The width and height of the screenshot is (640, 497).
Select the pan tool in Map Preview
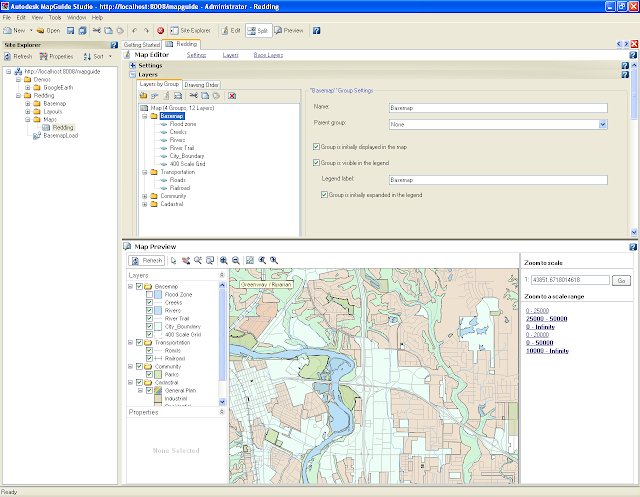point(186,260)
